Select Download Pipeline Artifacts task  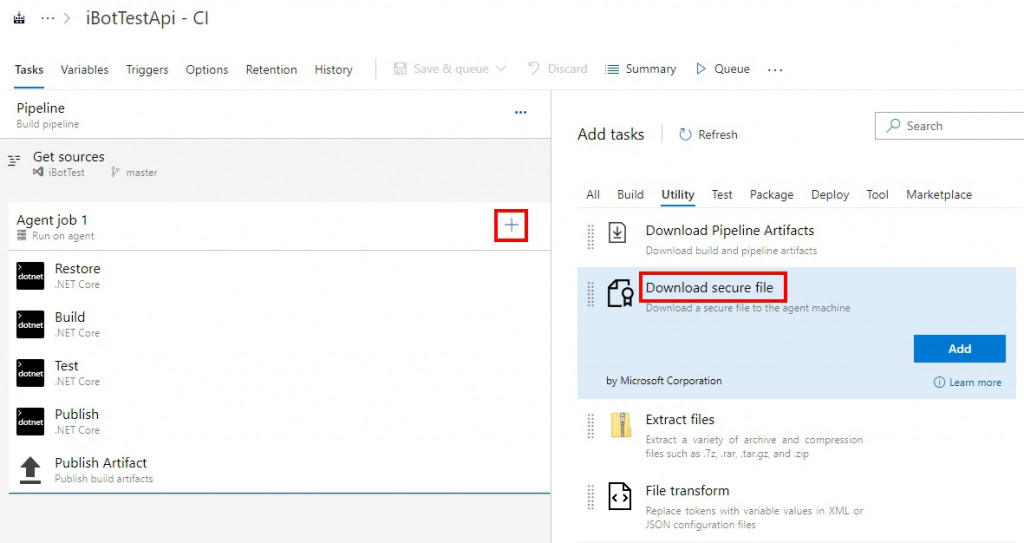[x=796, y=239]
